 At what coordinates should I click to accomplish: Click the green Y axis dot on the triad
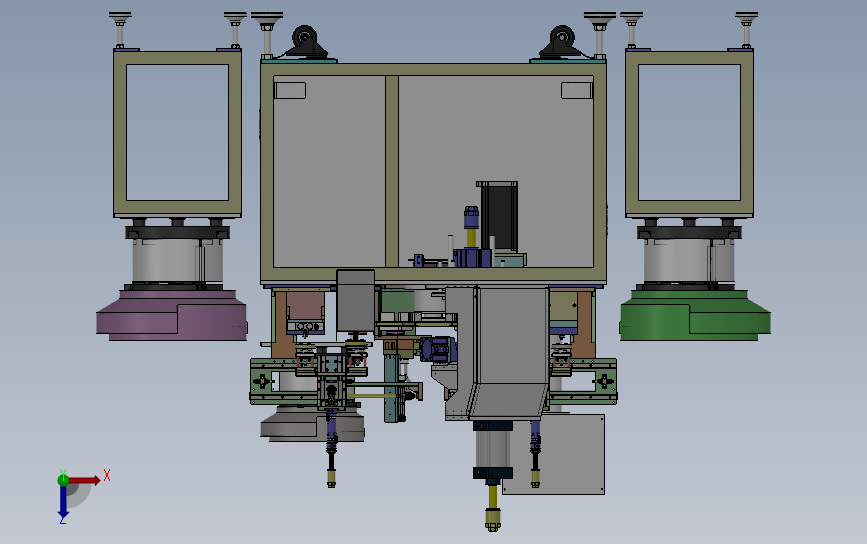[63, 480]
